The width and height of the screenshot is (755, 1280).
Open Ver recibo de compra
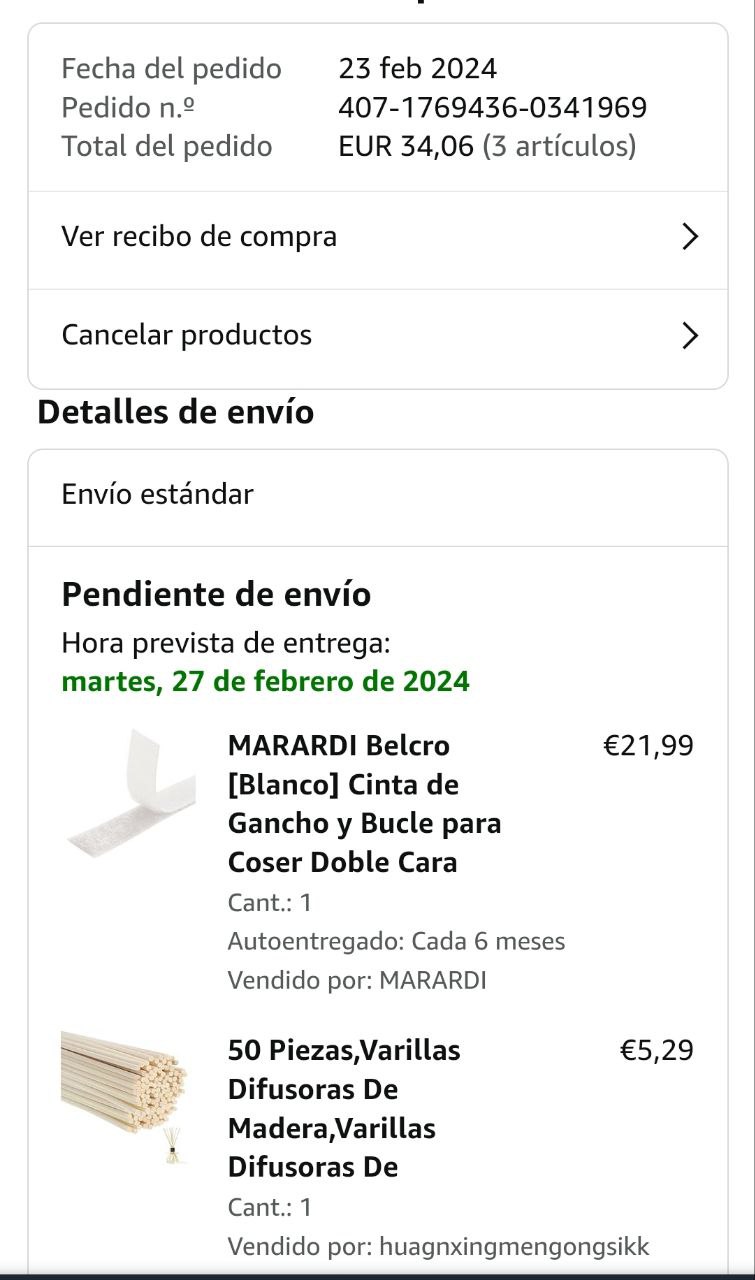(200, 237)
